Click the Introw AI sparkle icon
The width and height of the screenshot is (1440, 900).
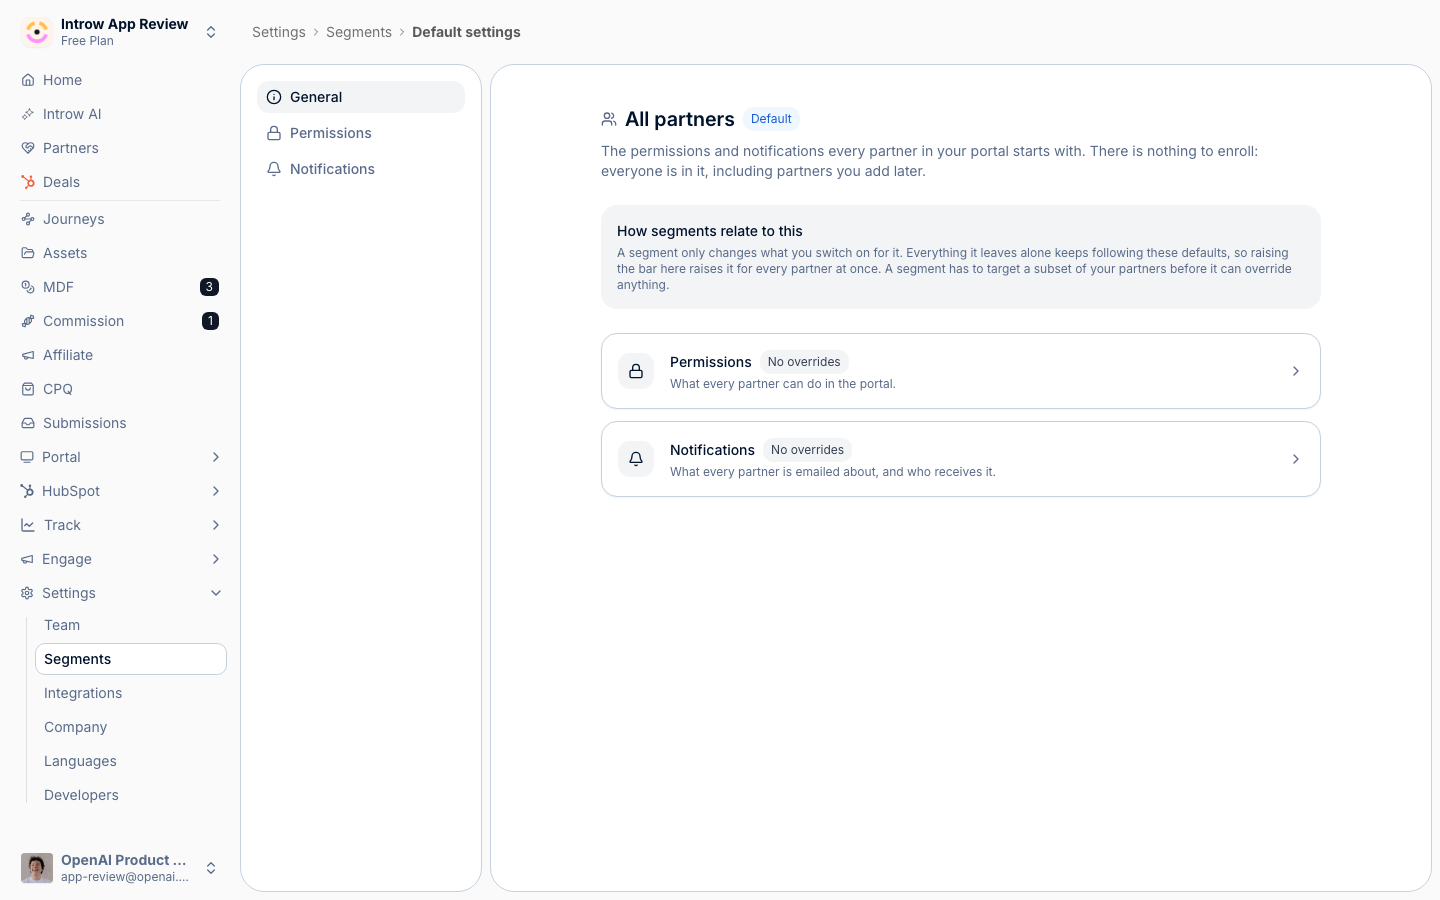point(28,114)
